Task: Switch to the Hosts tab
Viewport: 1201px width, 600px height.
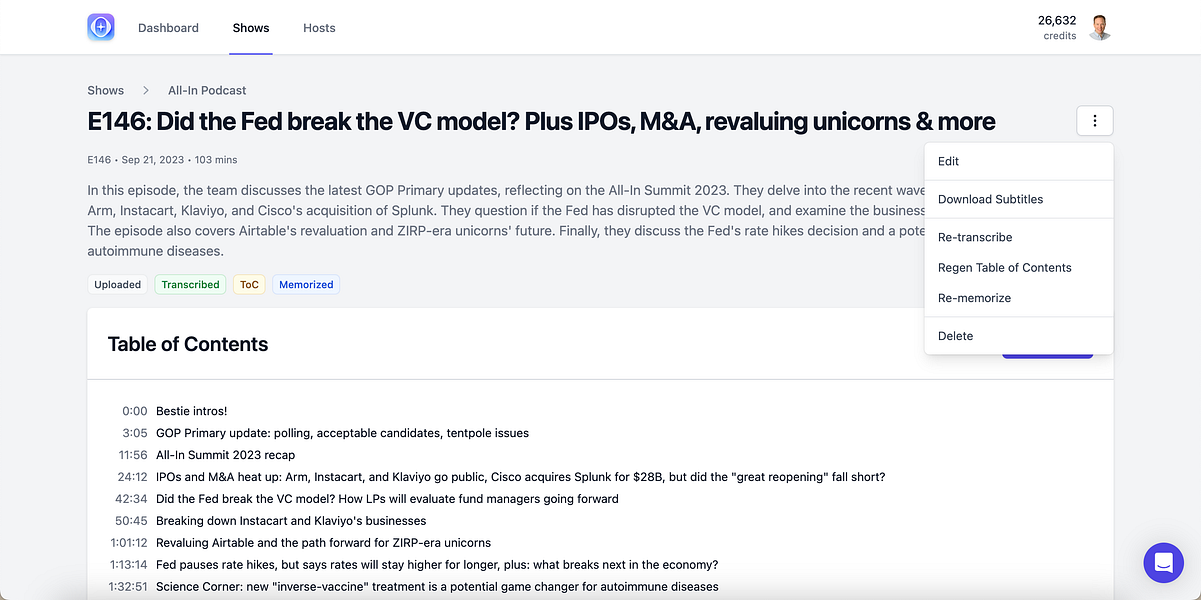Action: click(x=319, y=28)
